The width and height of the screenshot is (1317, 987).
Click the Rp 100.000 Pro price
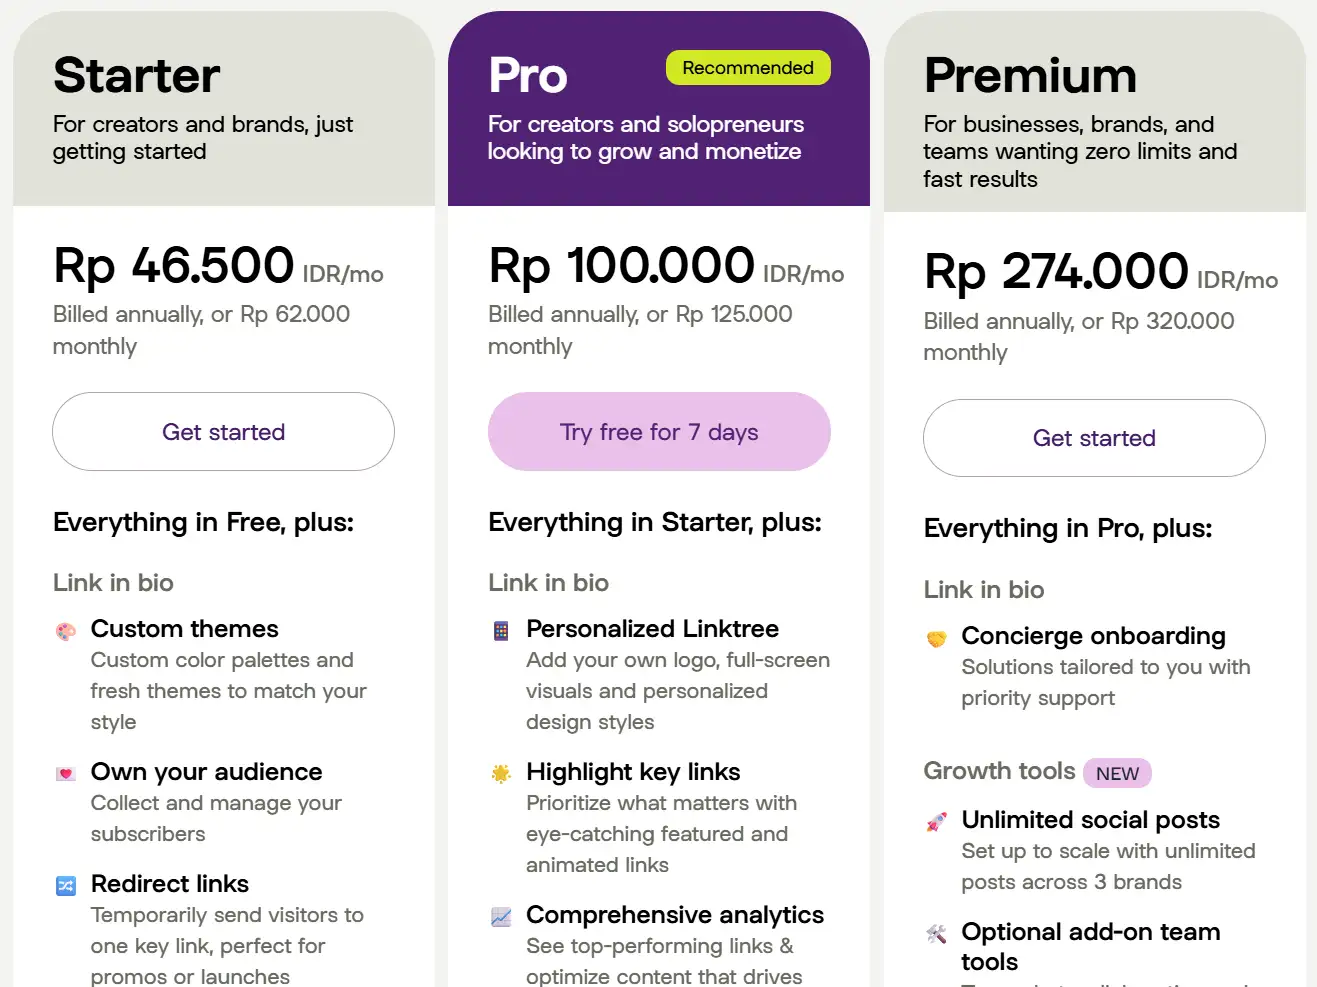[x=621, y=266]
